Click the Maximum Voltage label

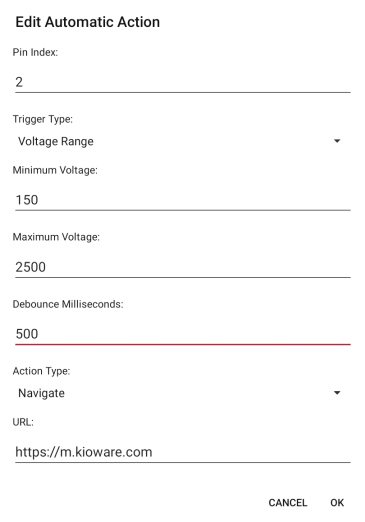coord(56,237)
